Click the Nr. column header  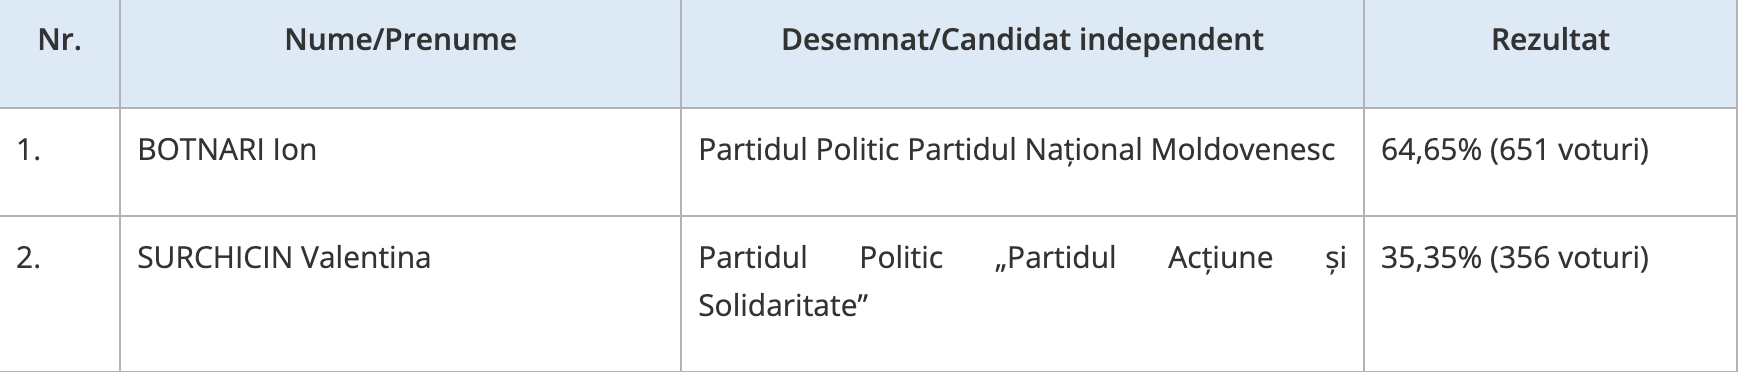coord(60,40)
